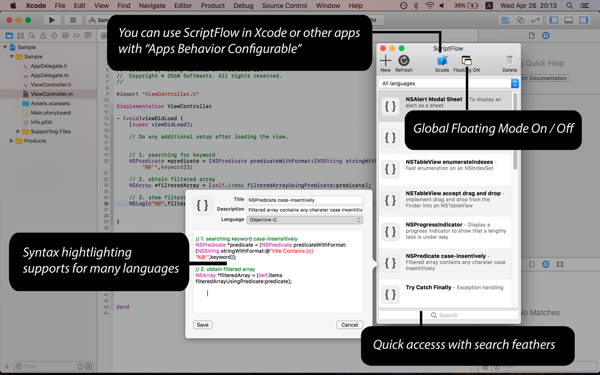Click the Xcode Stop button
The height and width of the screenshot is (375, 600).
(x=73, y=20)
